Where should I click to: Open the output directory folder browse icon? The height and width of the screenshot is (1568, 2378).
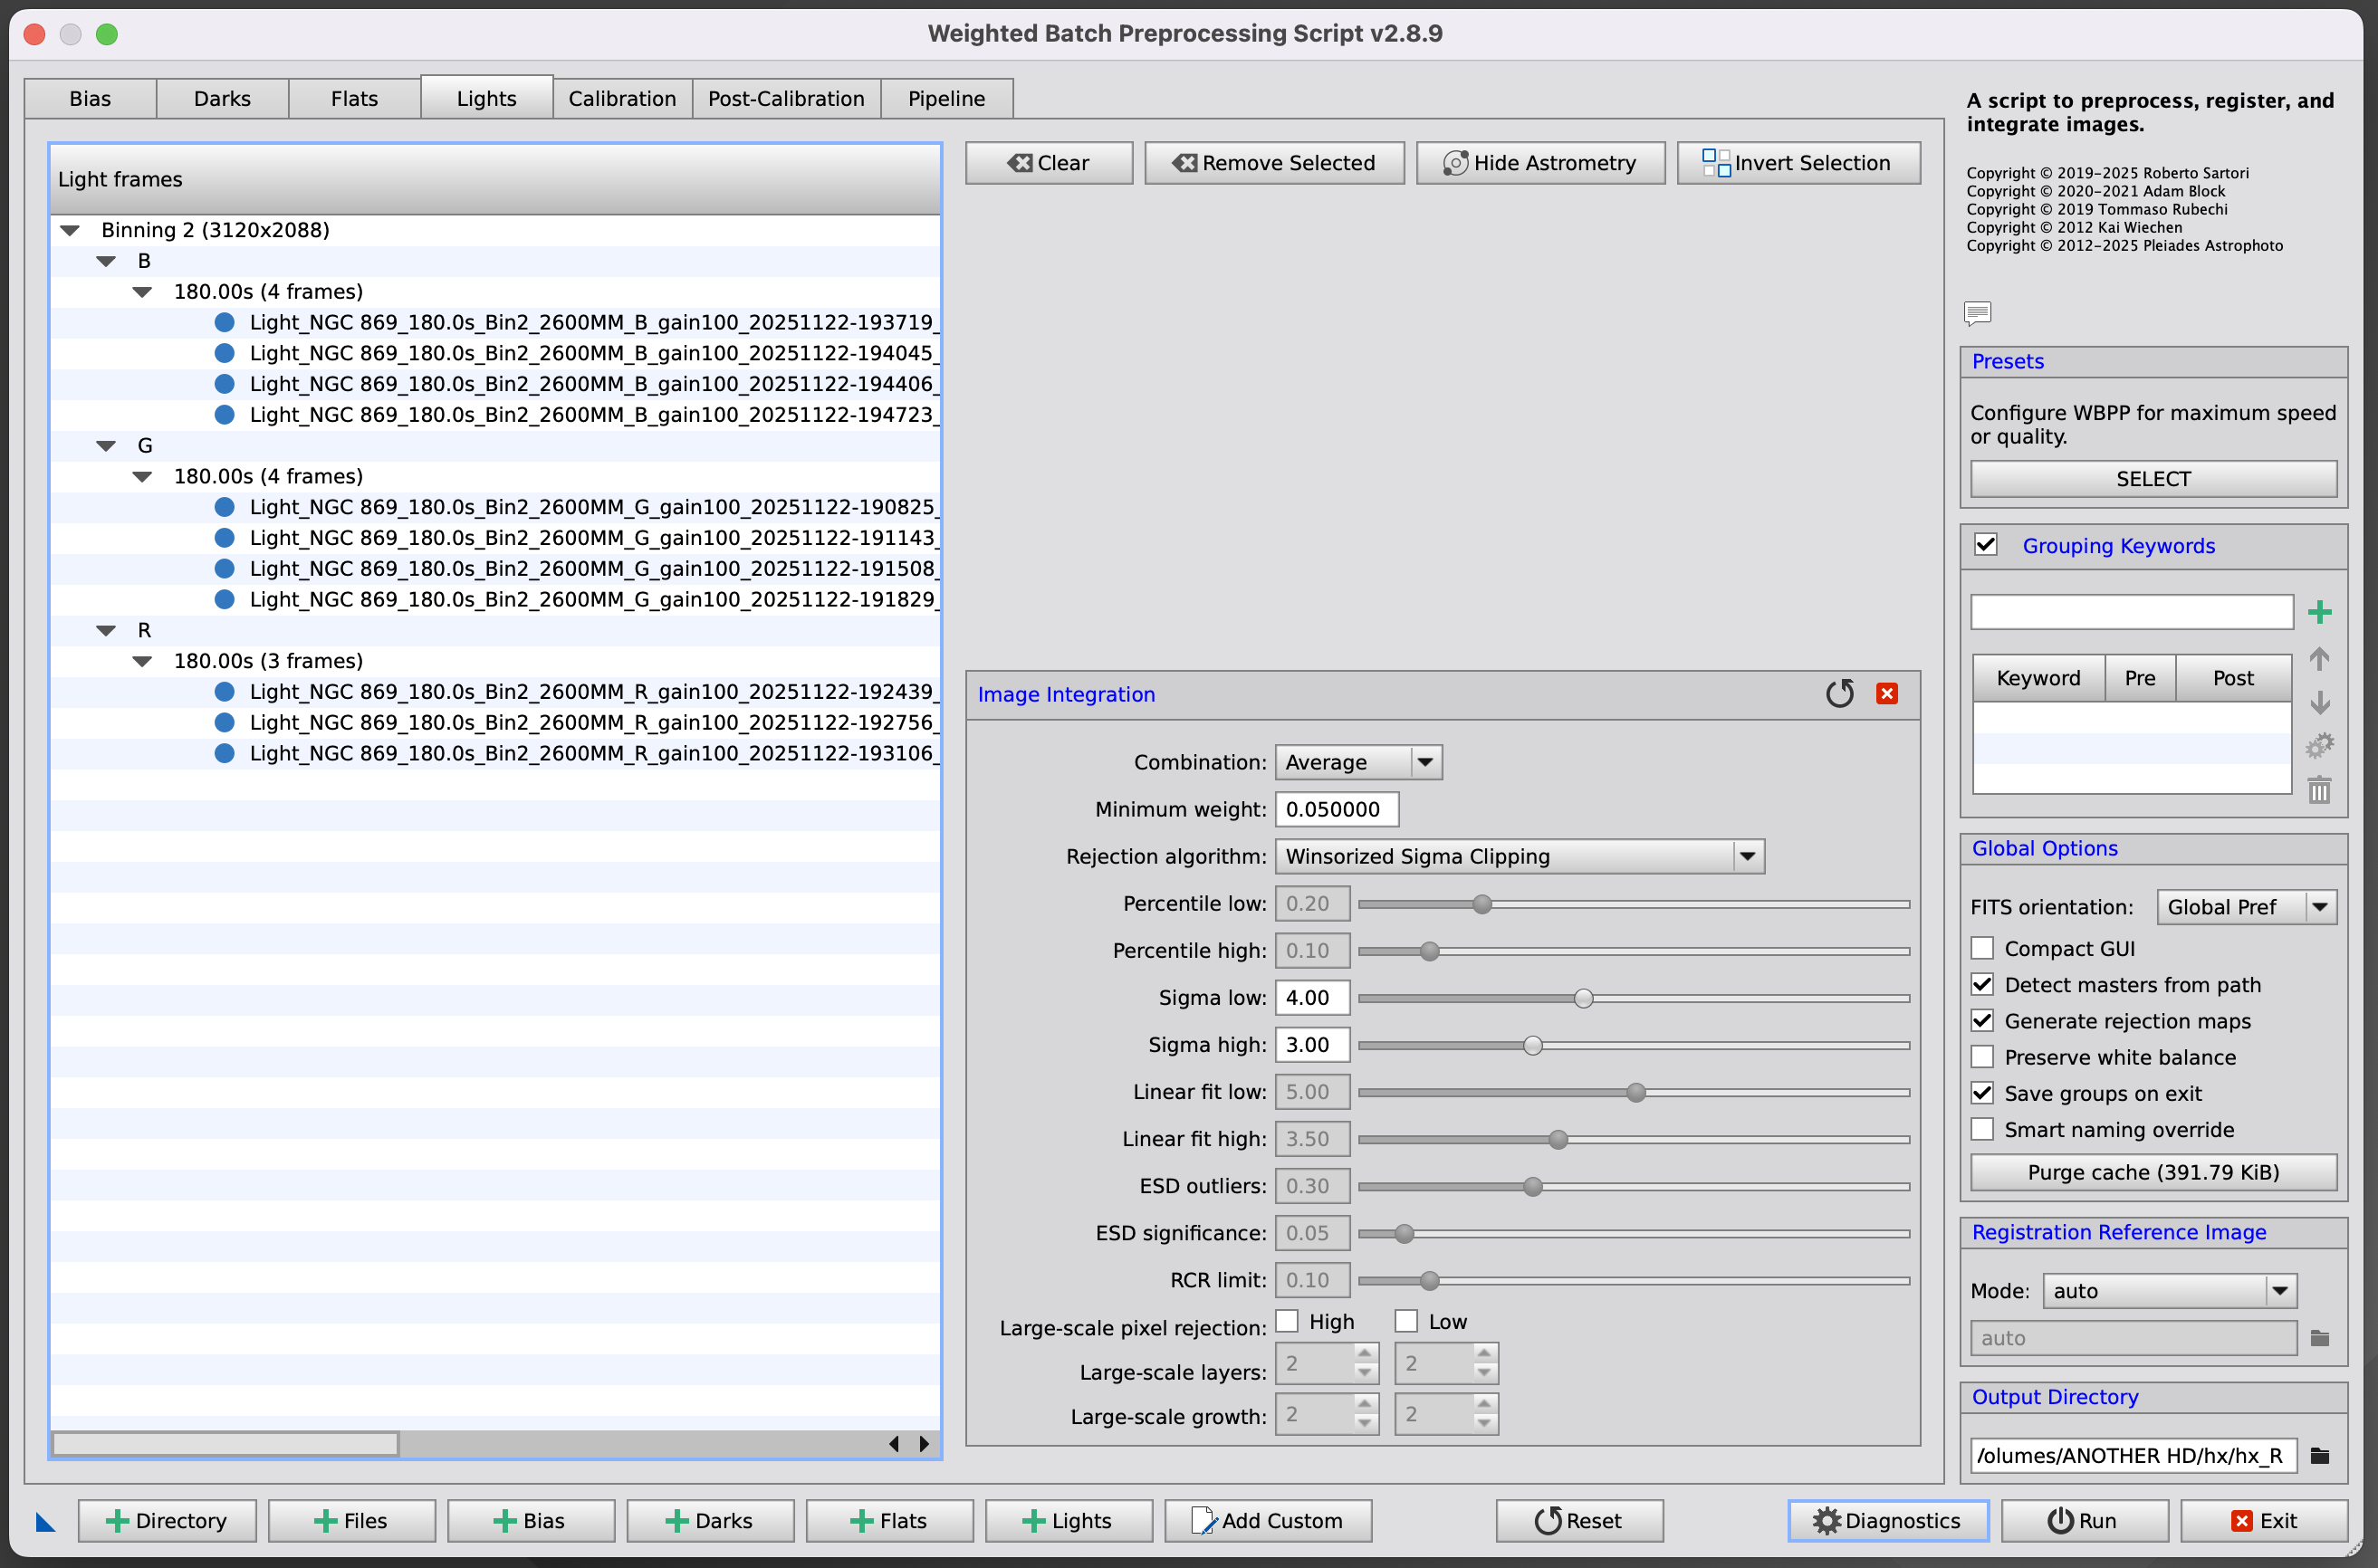tap(2320, 1456)
